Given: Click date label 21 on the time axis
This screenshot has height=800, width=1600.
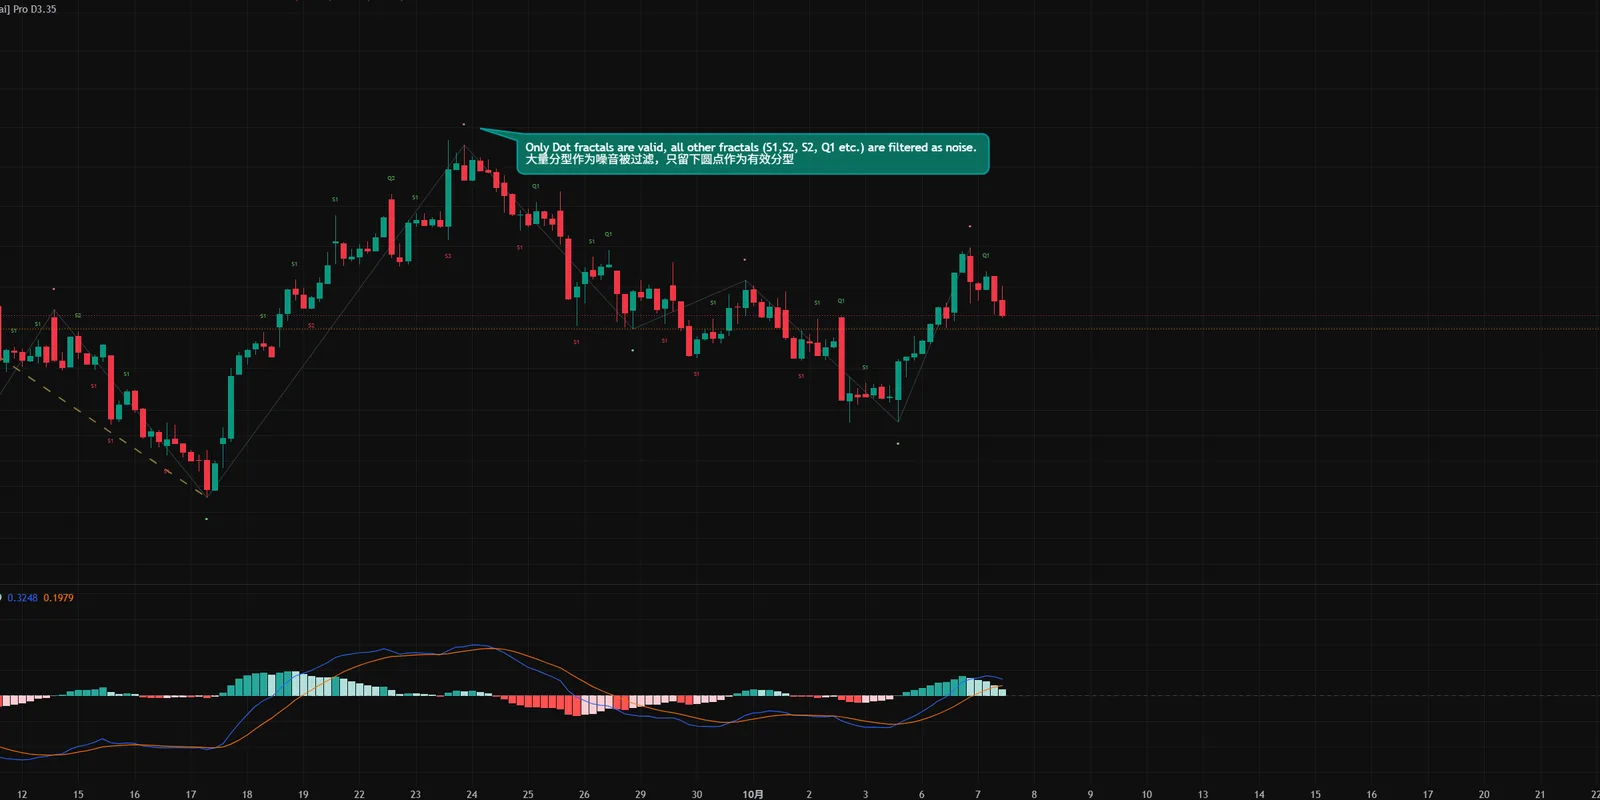Looking at the screenshot, I should pyautogui.click(x=1540, y=794).
